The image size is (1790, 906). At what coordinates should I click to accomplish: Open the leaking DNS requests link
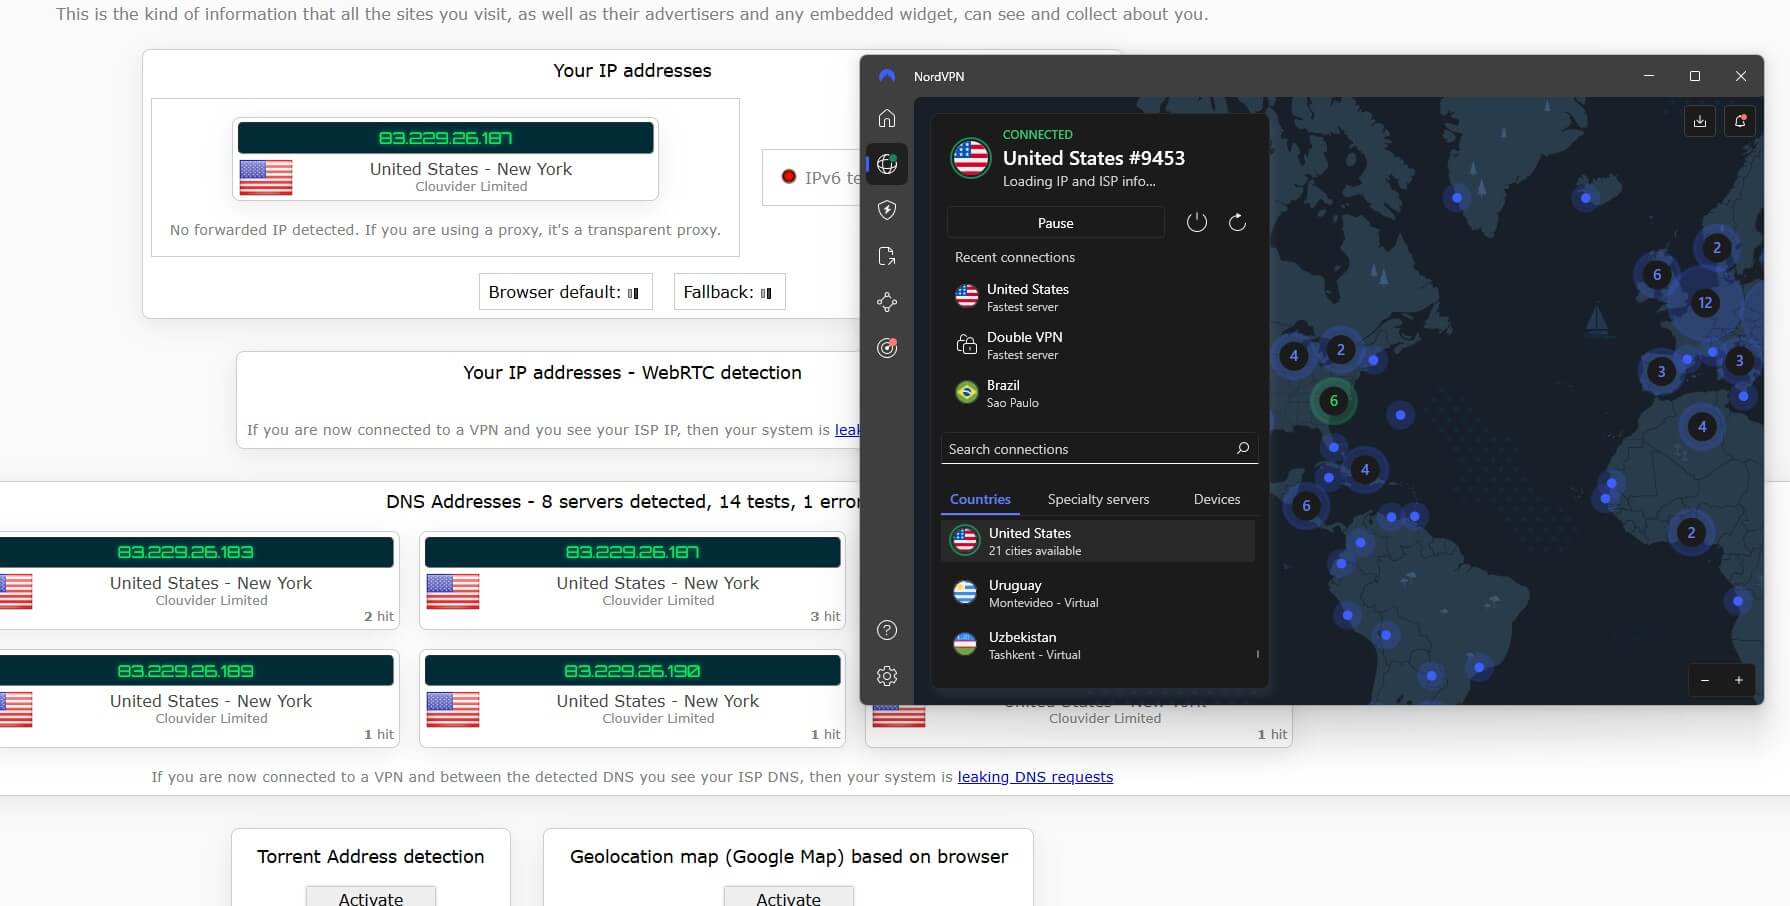(1035, 777)
